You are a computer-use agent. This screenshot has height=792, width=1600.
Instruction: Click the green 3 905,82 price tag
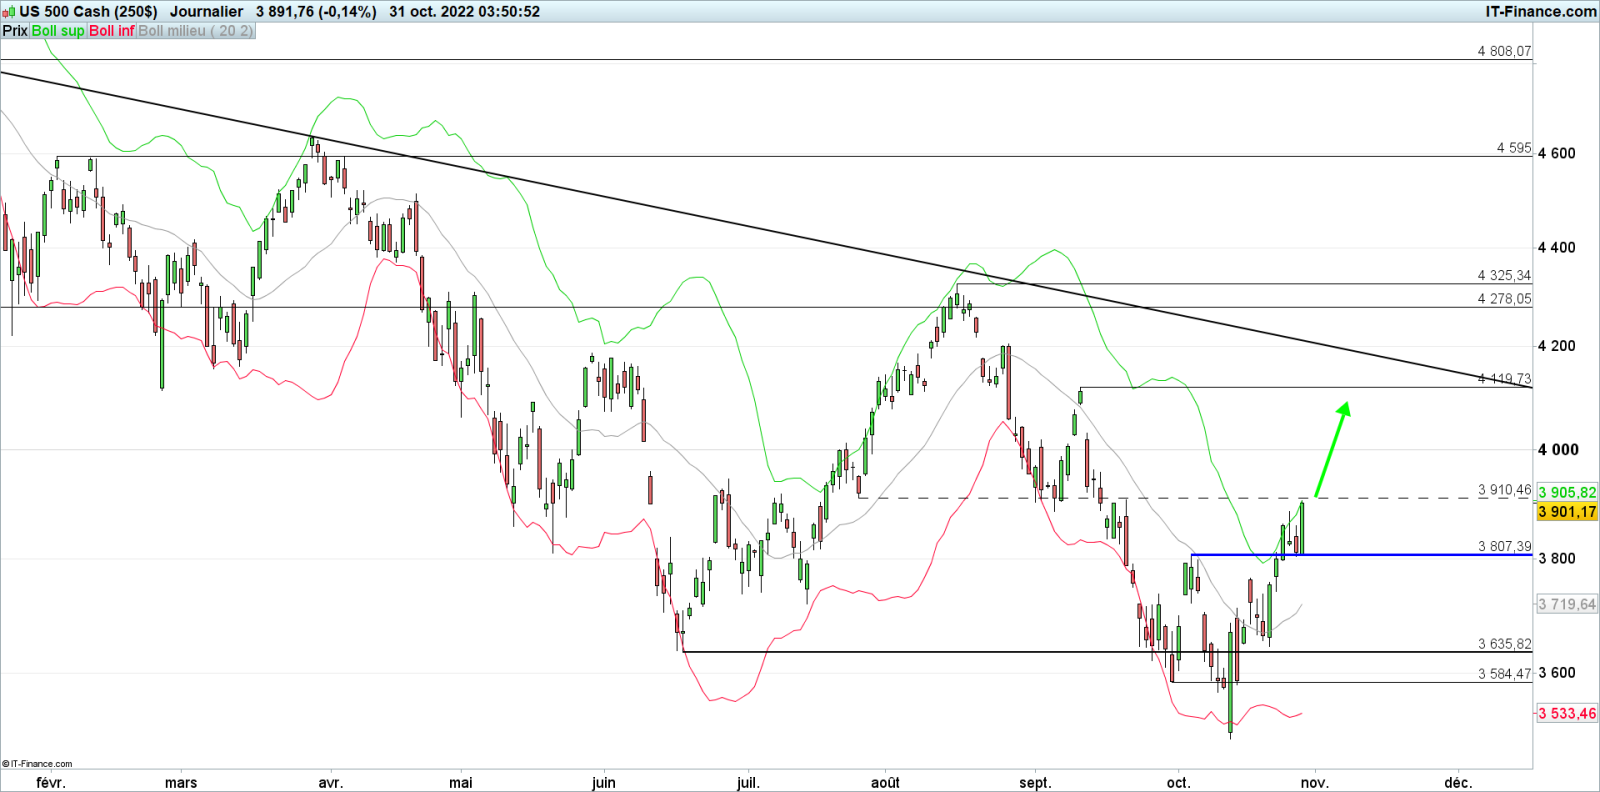(1567, 492)
